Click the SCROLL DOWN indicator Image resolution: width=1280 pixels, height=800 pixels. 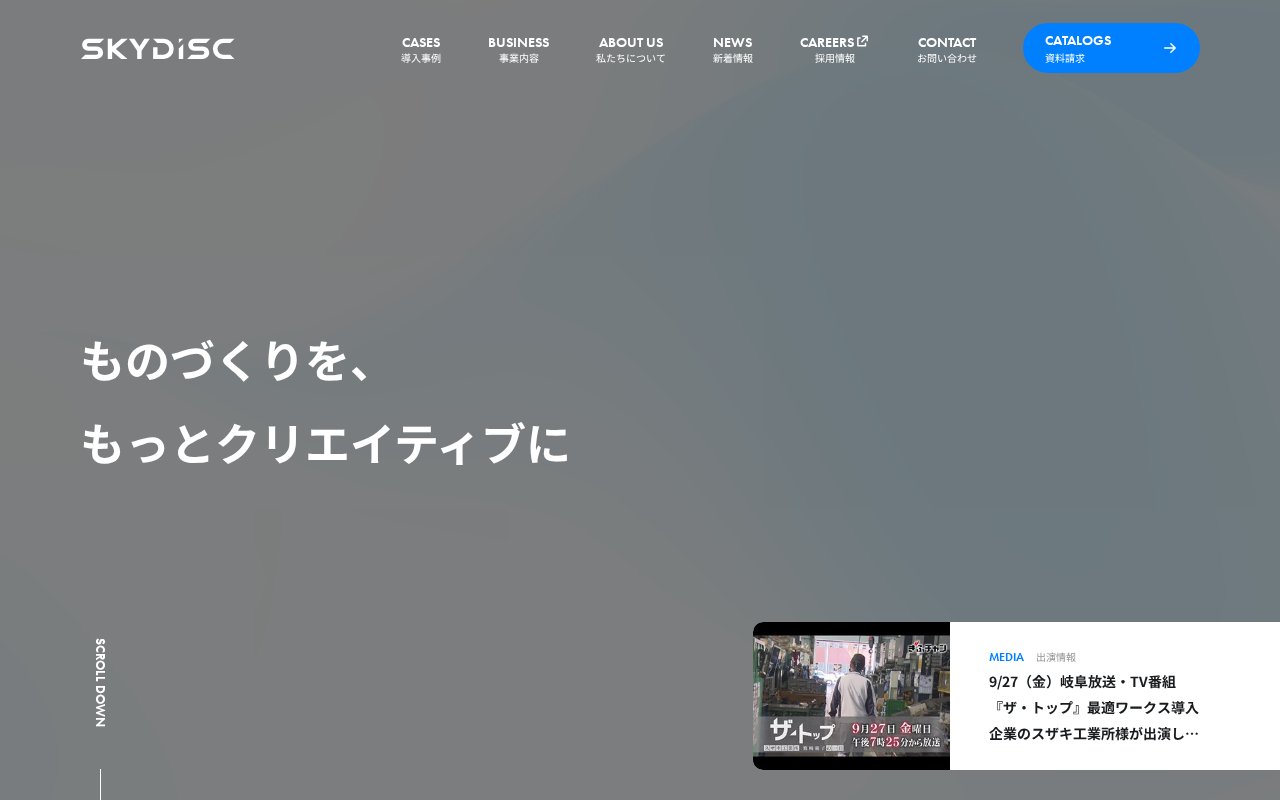(x=100, y=683)
